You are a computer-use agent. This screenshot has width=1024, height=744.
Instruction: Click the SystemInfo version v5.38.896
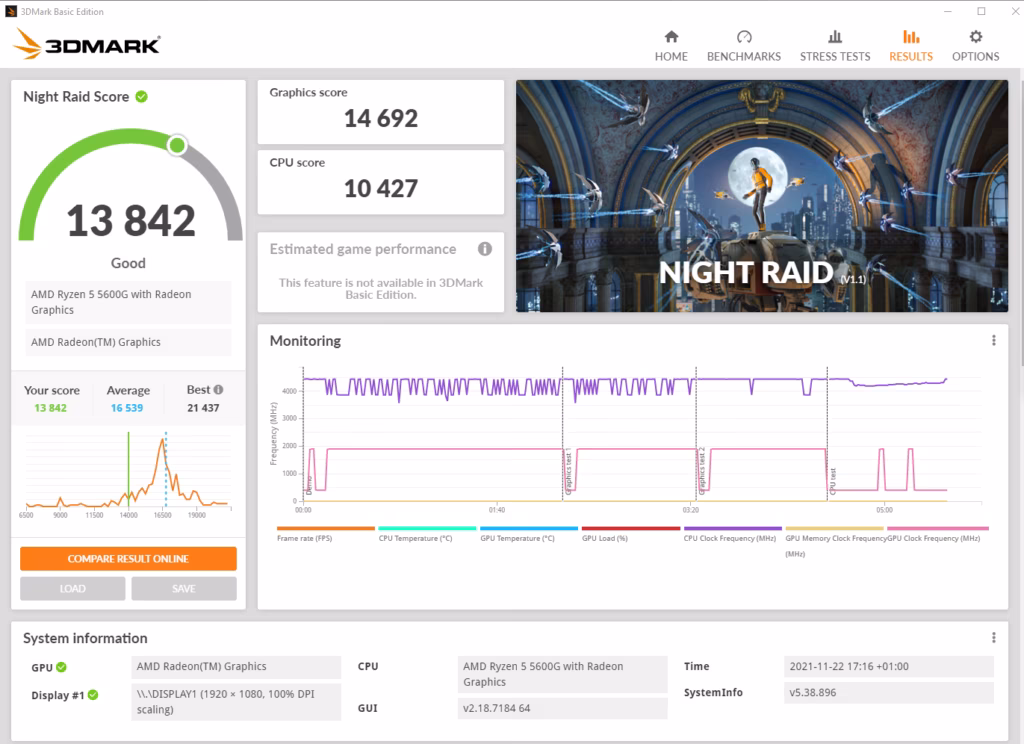click(888, 692)
